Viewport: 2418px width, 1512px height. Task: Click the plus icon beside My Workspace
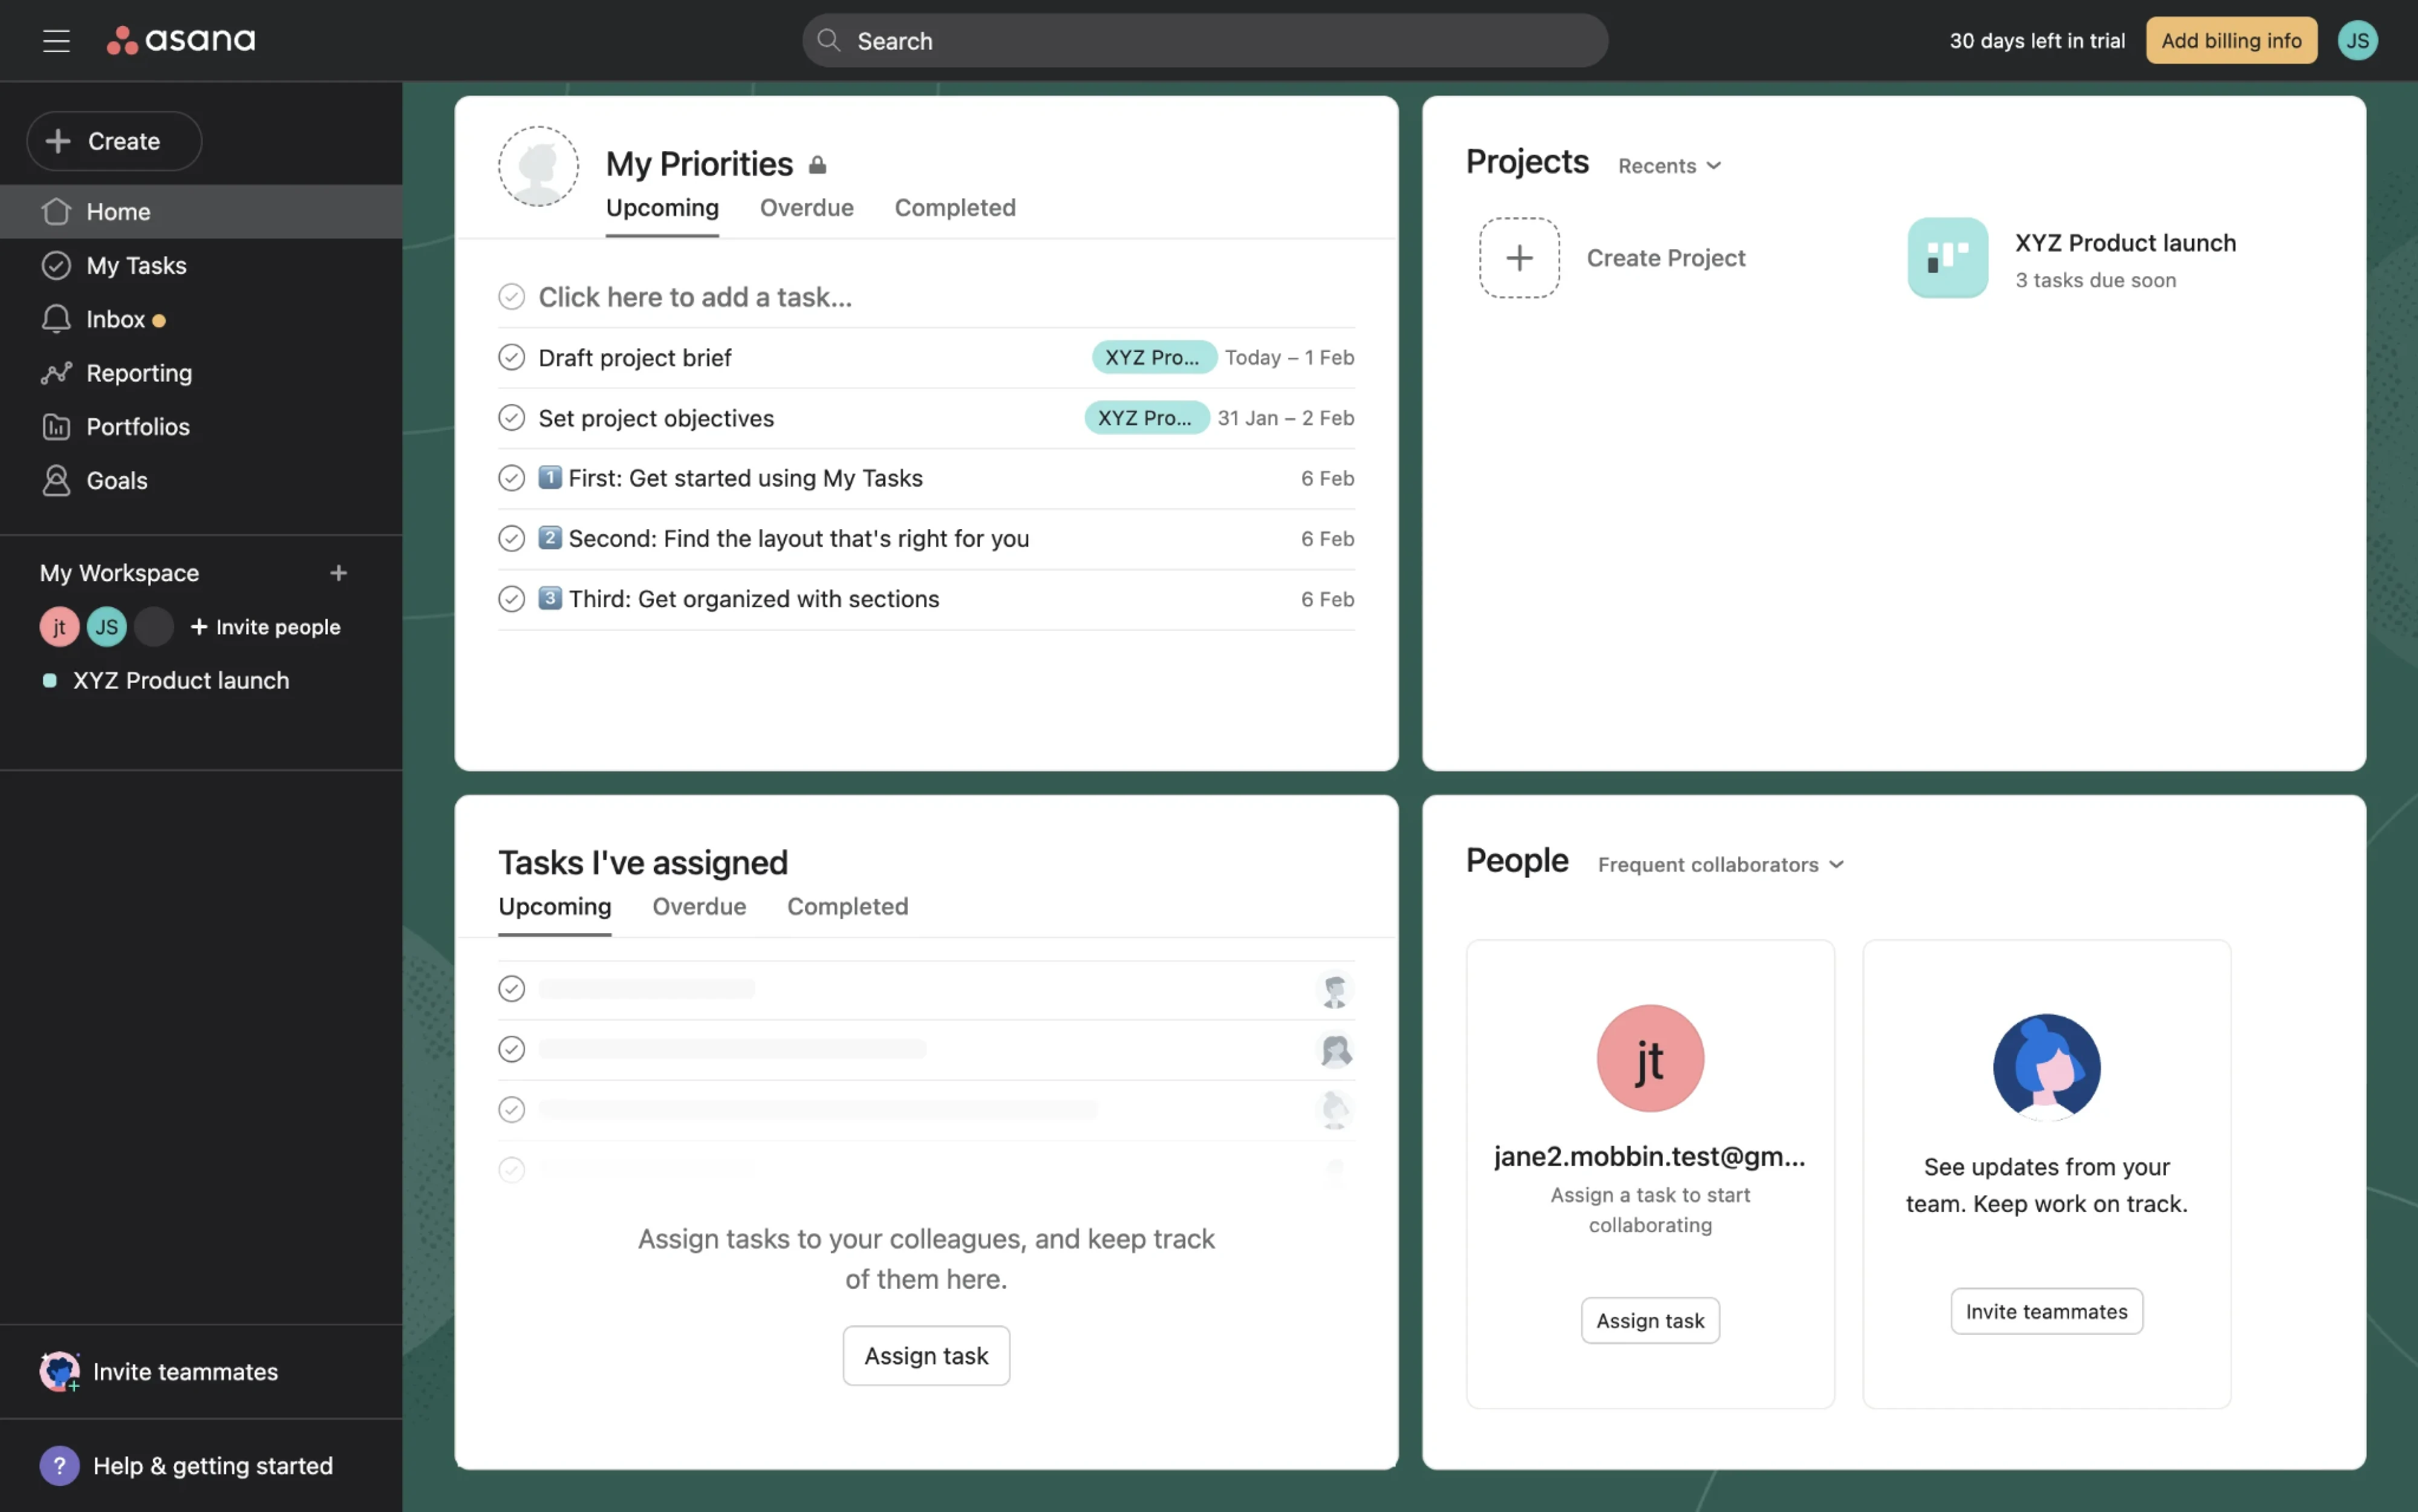coord(338,573)
